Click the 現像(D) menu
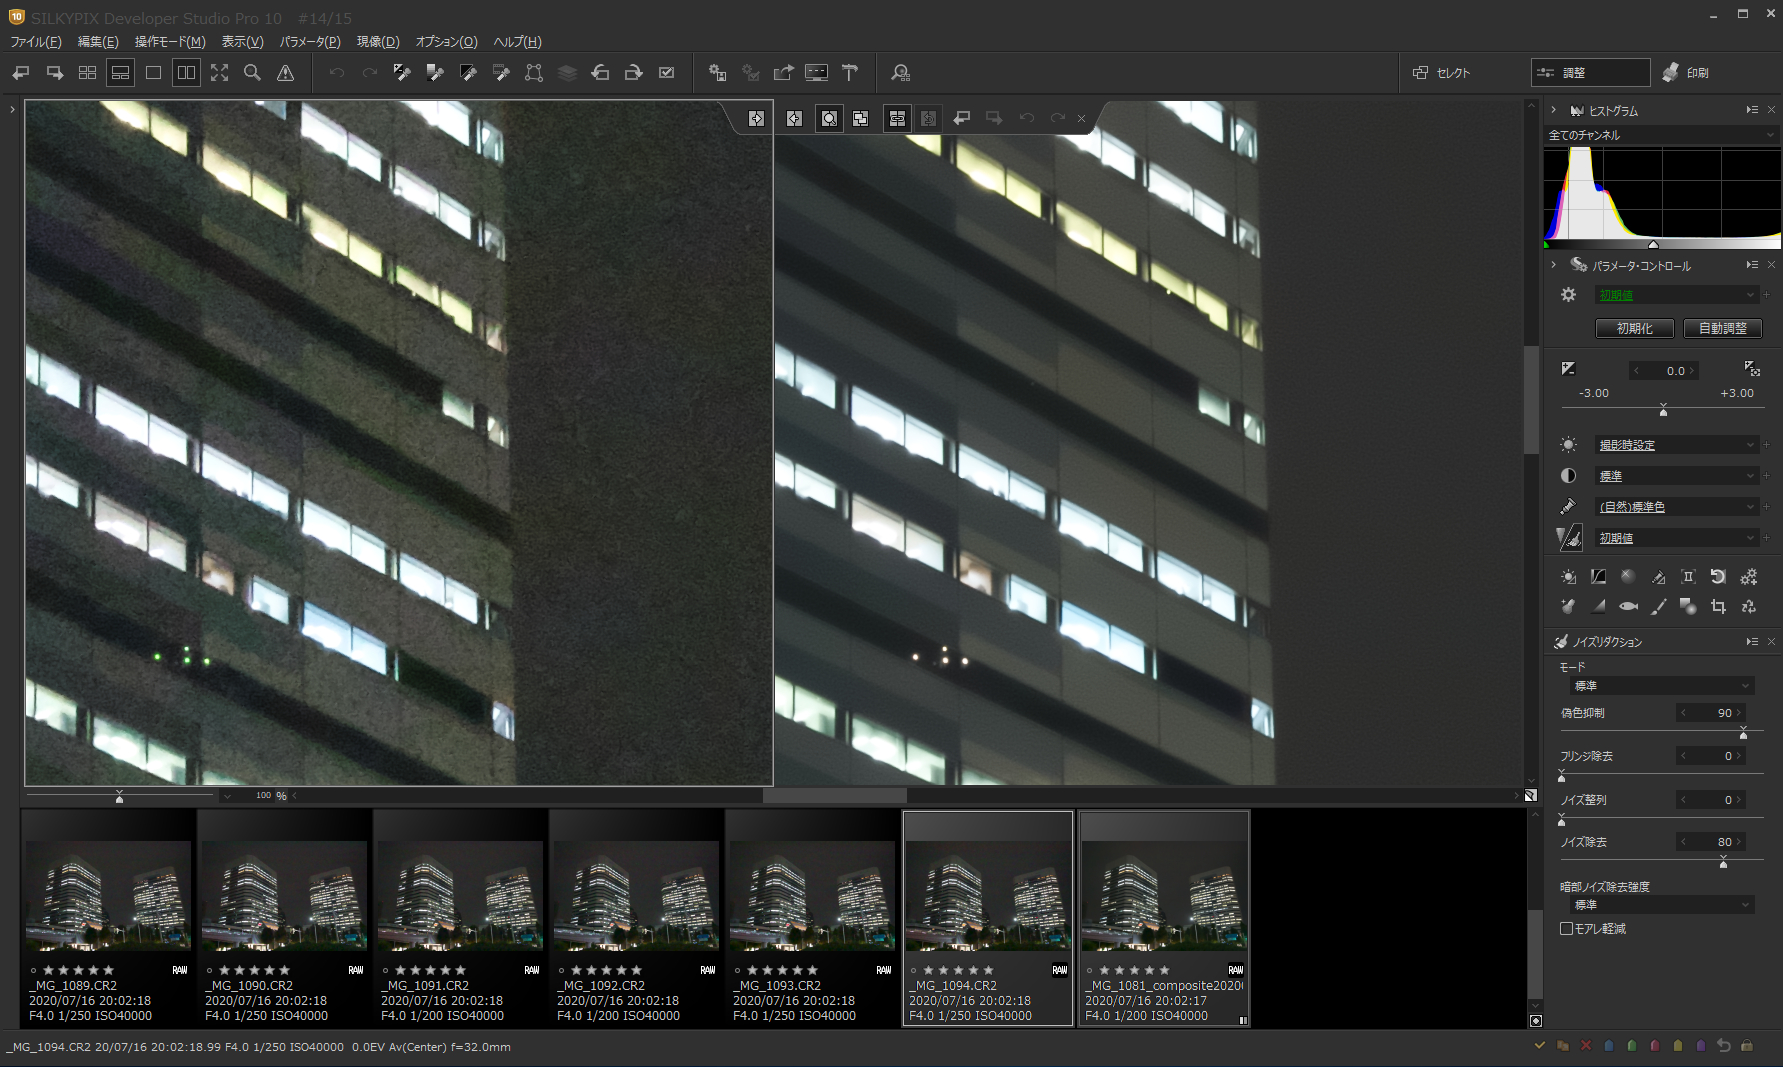Image resolution: width=1783 pixels, height=1067 pixels. (x=378, y=42)
